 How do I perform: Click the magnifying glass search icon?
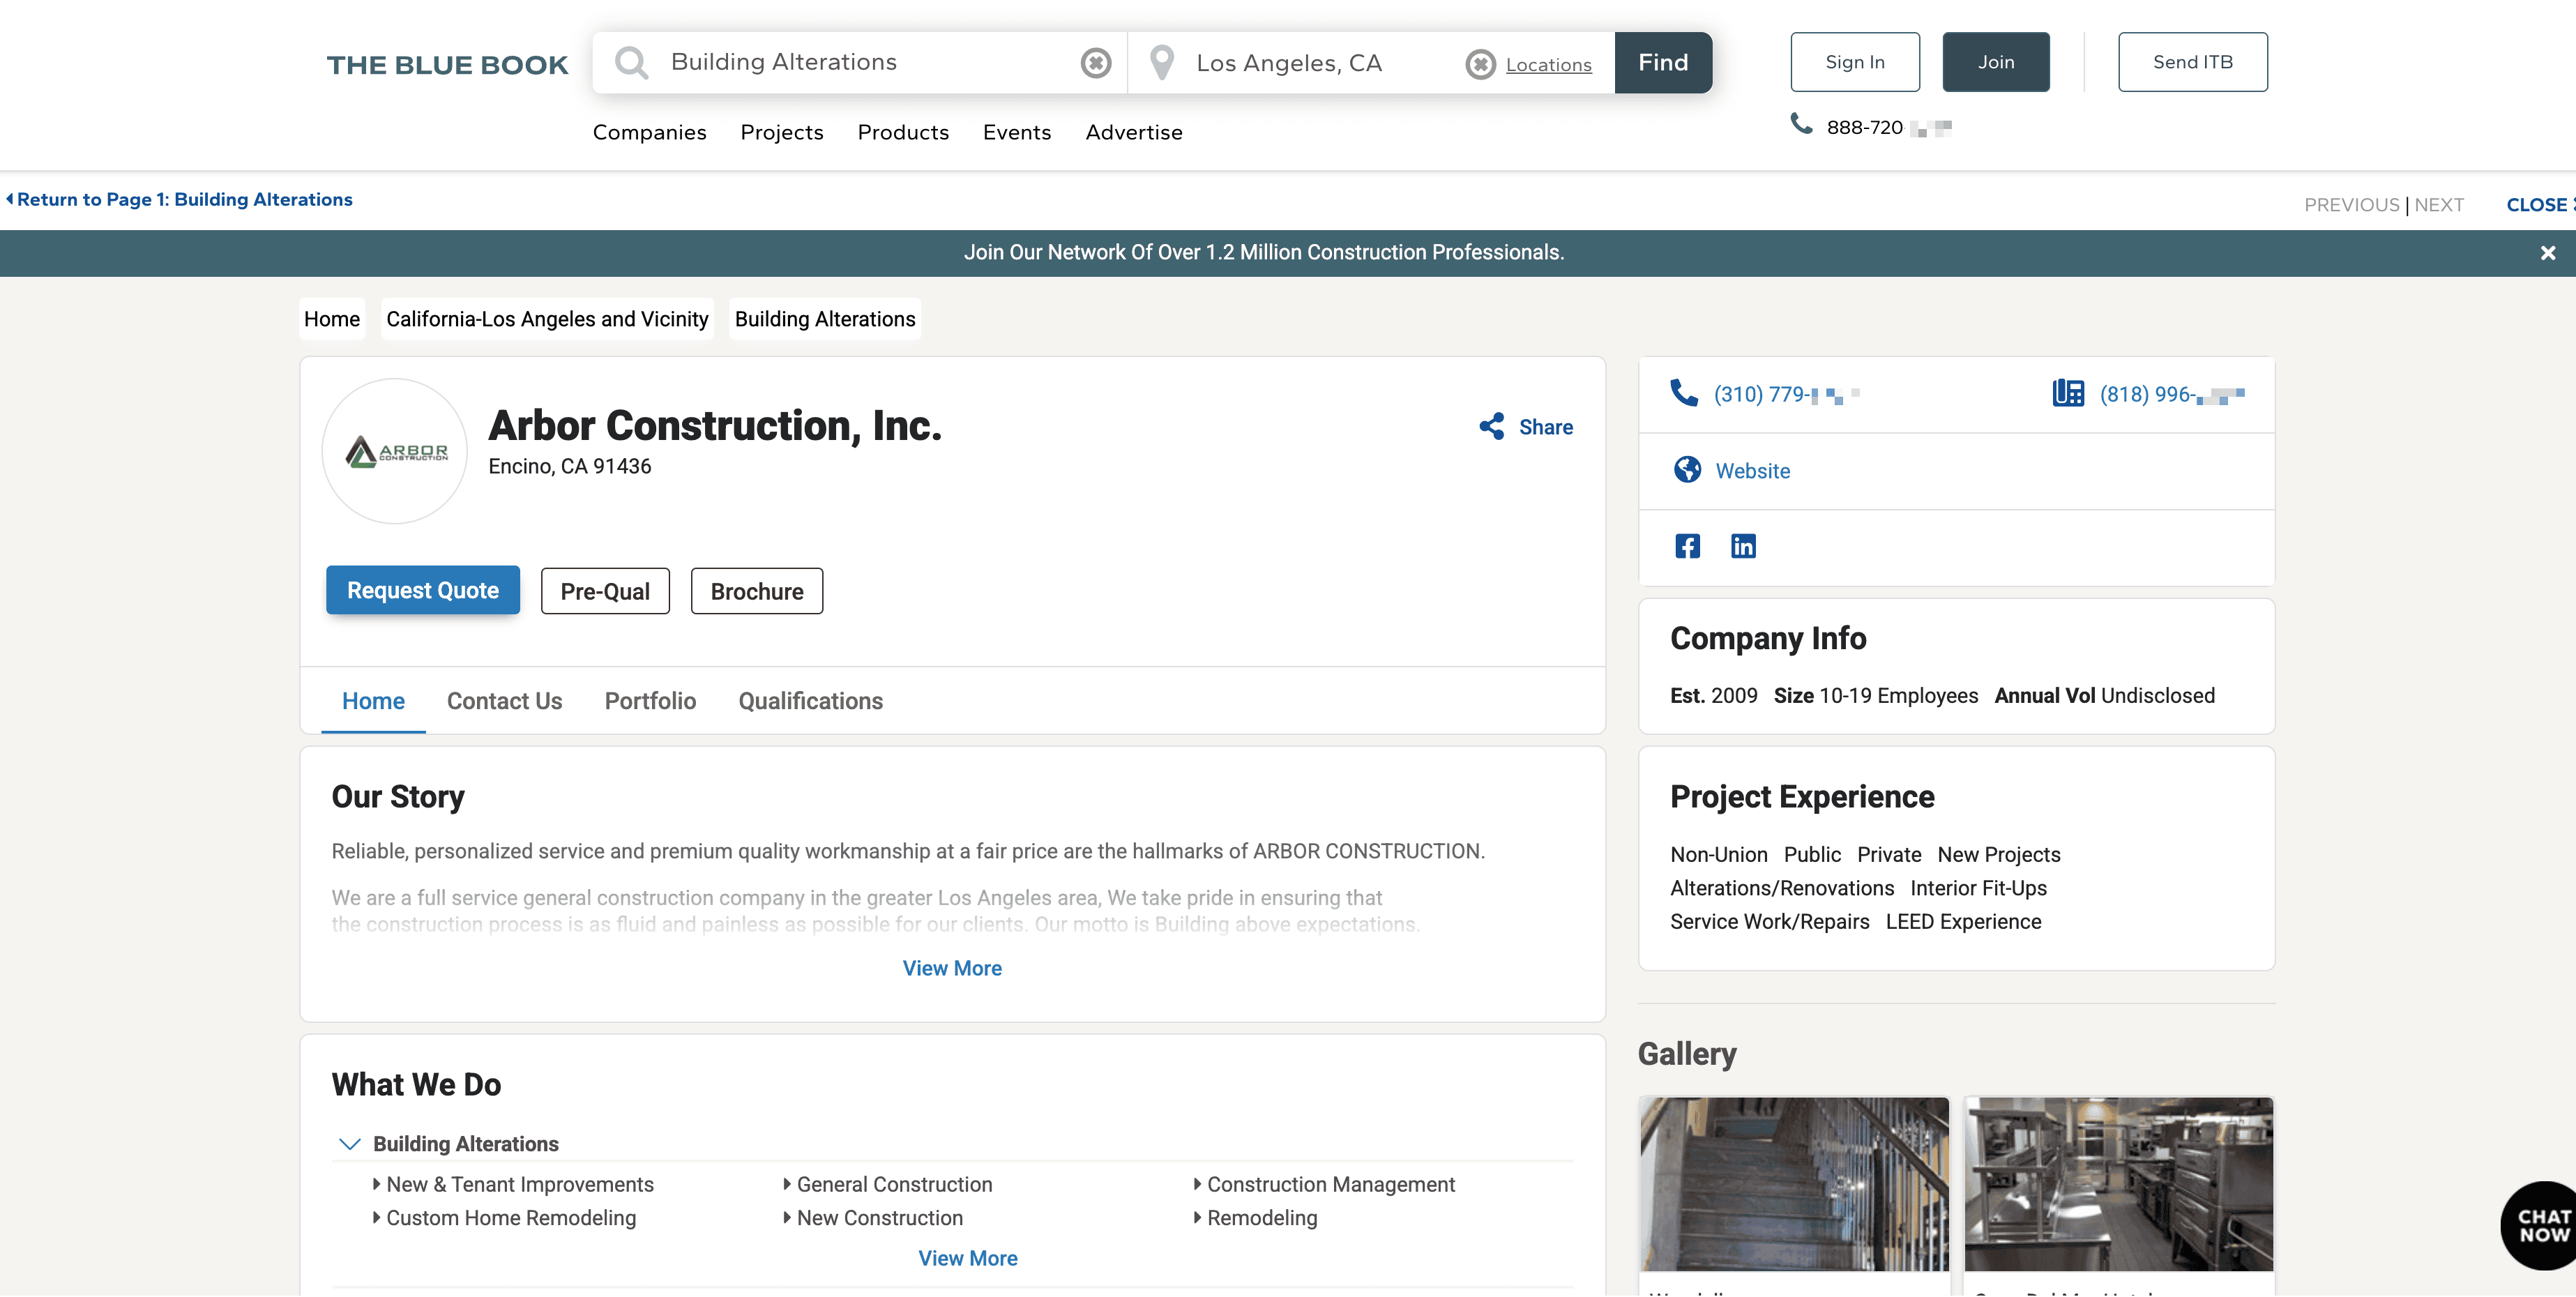tap(631, 63)
